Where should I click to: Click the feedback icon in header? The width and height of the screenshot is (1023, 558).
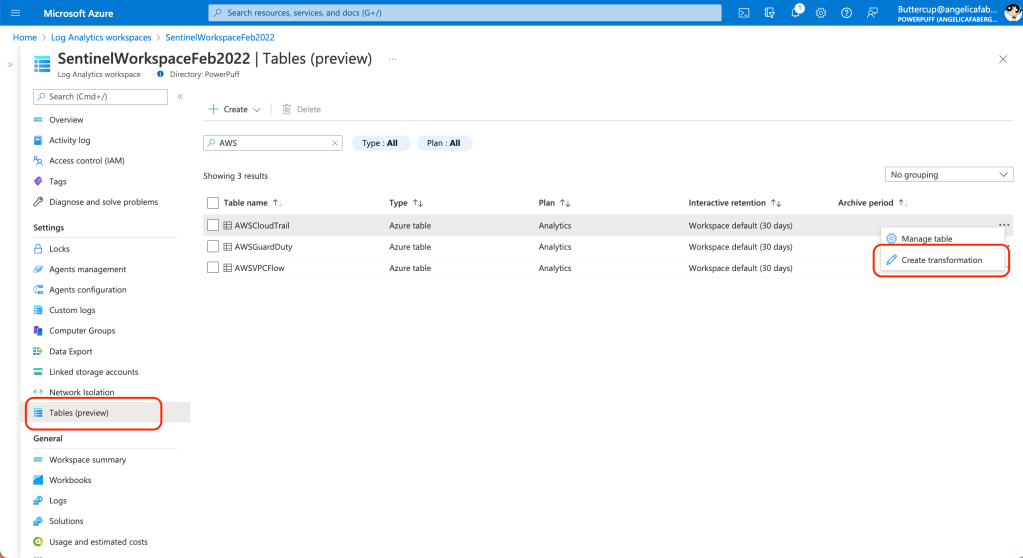[872, 13]
